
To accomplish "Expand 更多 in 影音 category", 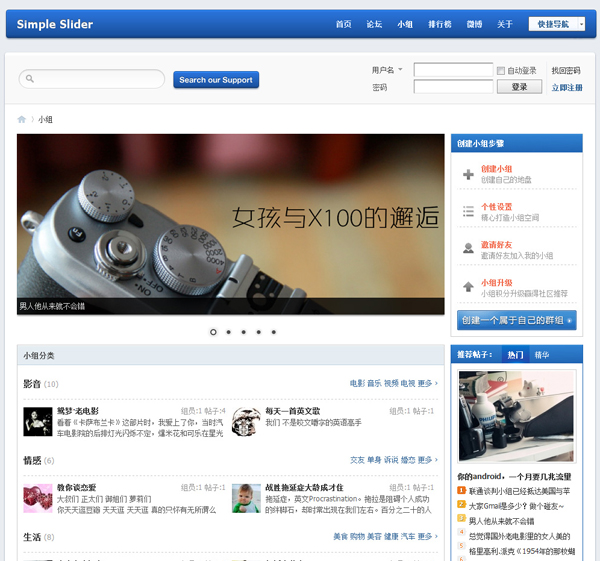I will 427,383.
